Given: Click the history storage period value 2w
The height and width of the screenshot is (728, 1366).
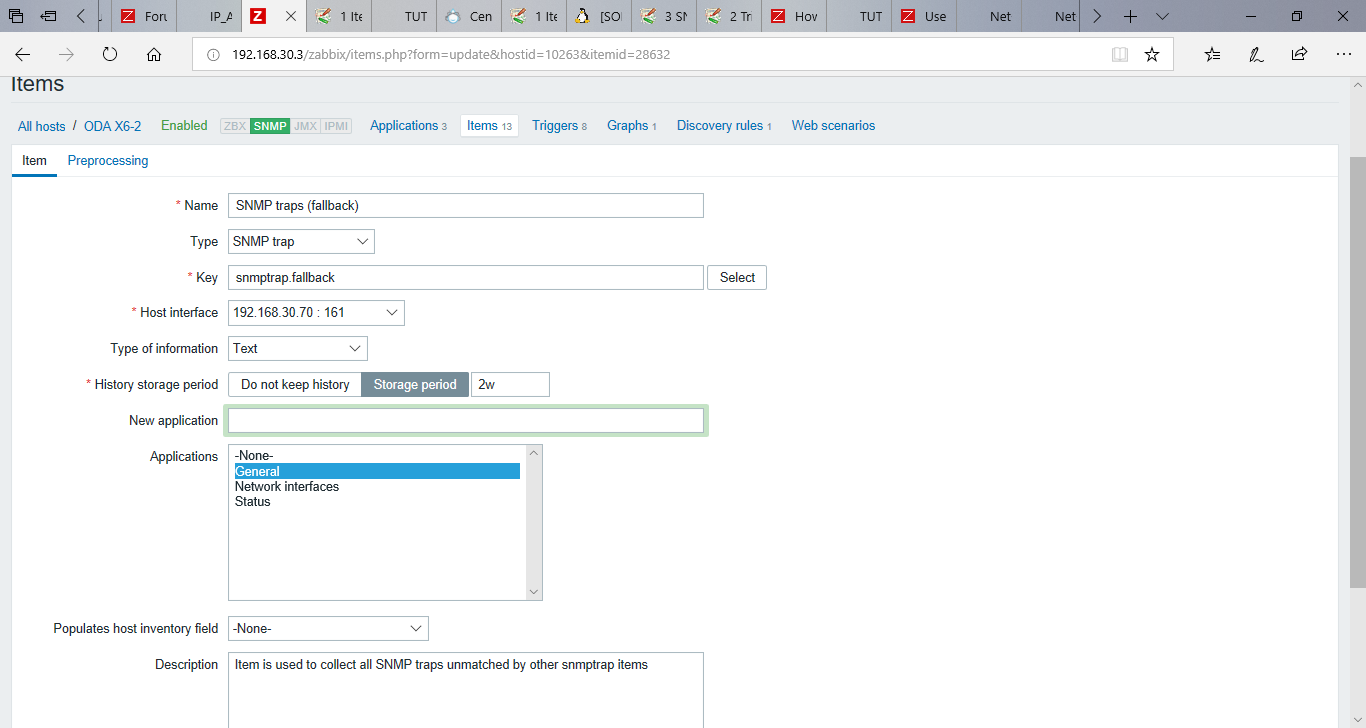Looking at the screenshot, I should pos(510,385).
